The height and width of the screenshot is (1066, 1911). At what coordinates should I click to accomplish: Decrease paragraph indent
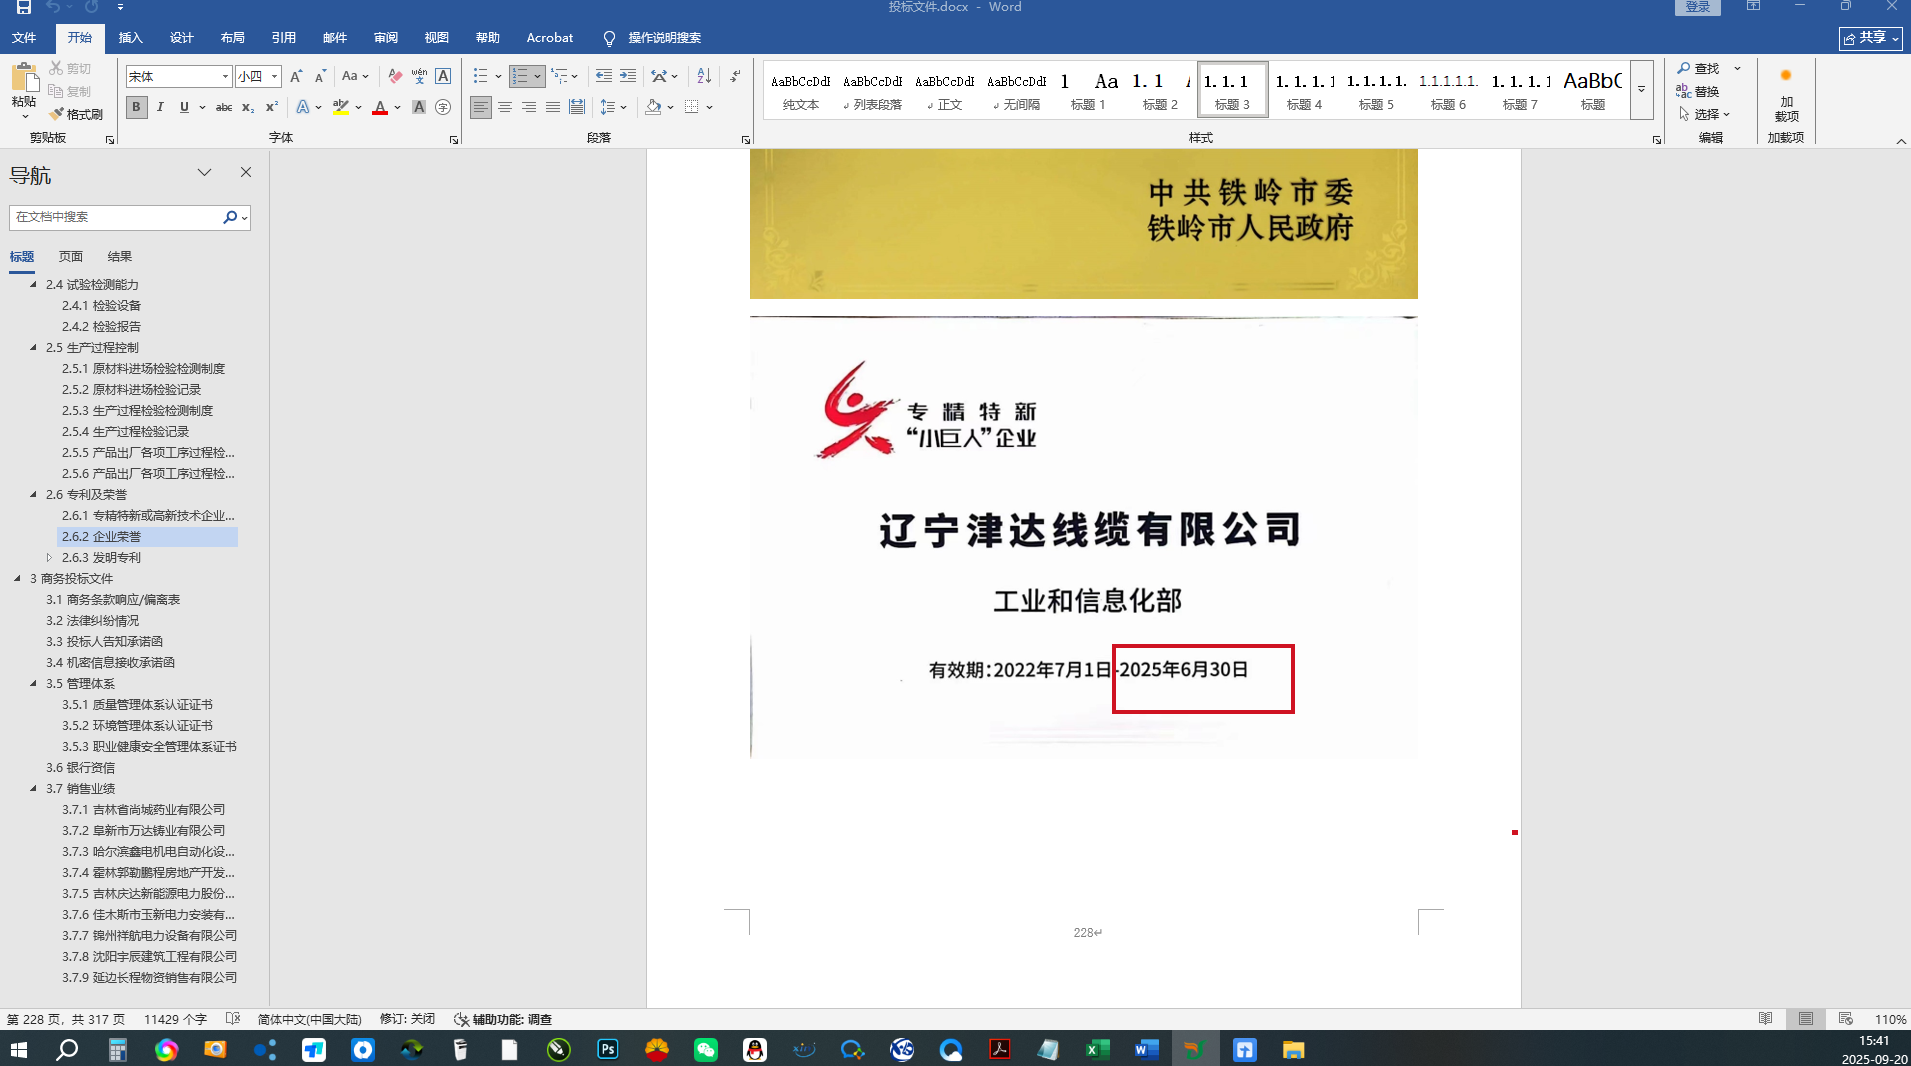click(x=603, y=76)
